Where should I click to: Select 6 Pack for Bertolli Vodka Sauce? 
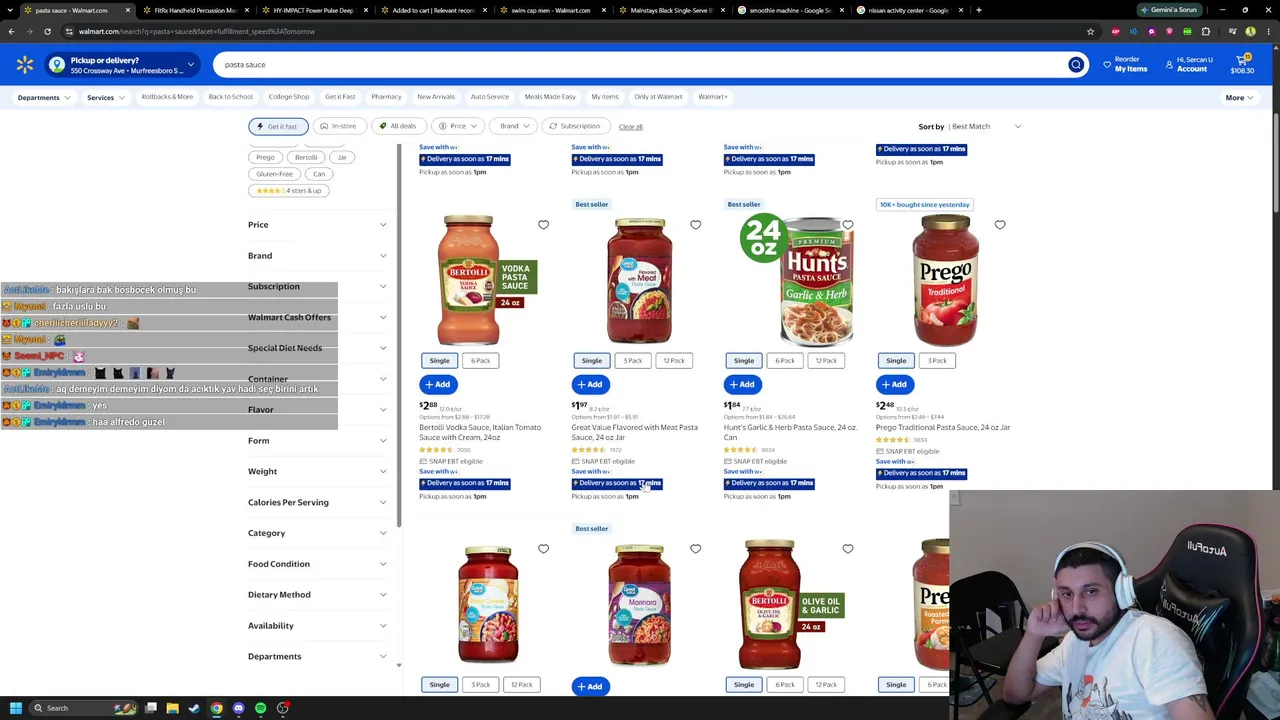(x=480, y=361)
